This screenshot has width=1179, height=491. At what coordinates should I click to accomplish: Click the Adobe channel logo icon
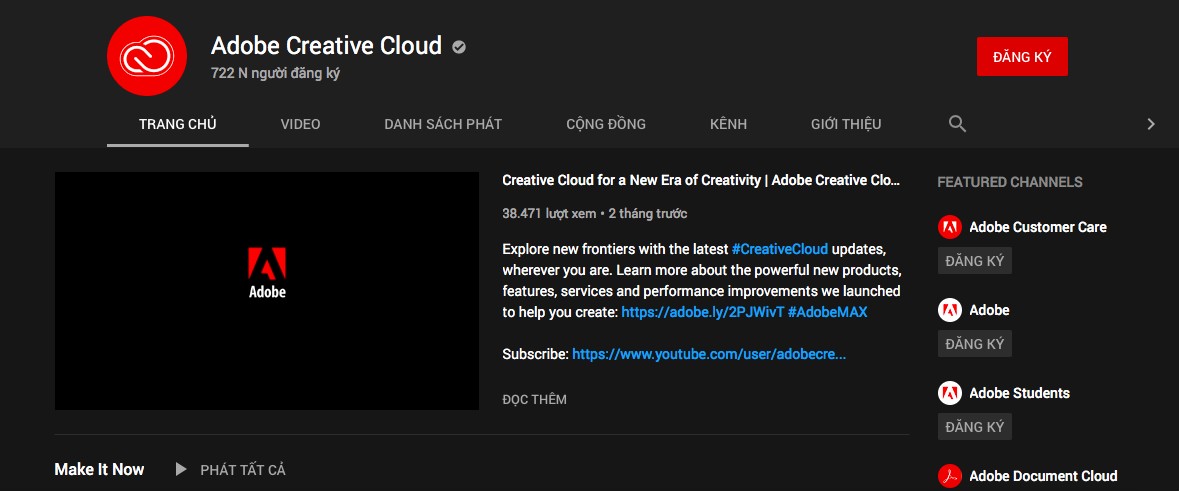pyautogui.click(x=950, y=310)
